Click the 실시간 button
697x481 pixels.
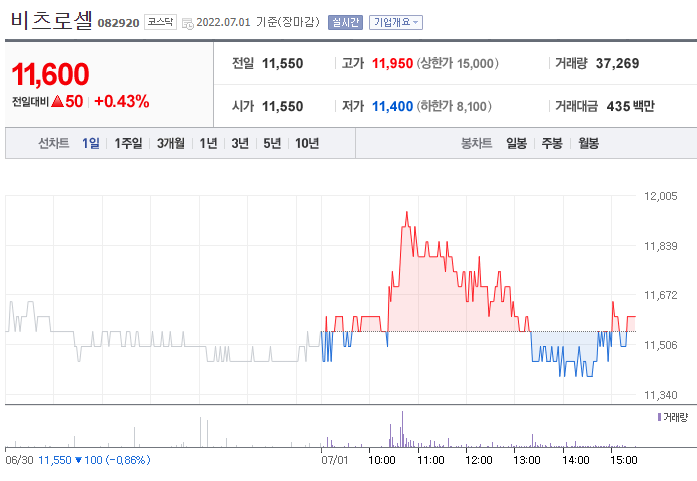pos(345,22)
